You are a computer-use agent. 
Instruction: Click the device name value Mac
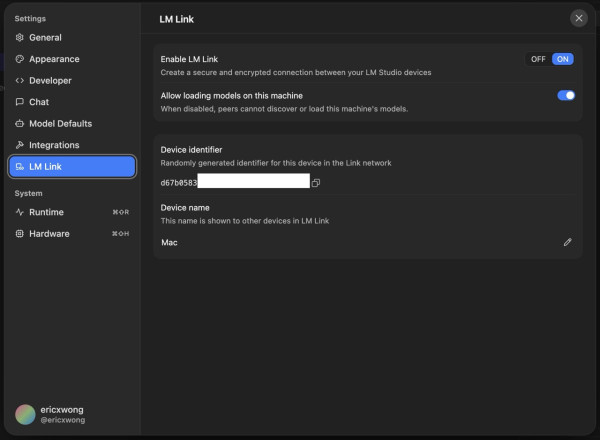click(x=169, y=243)
